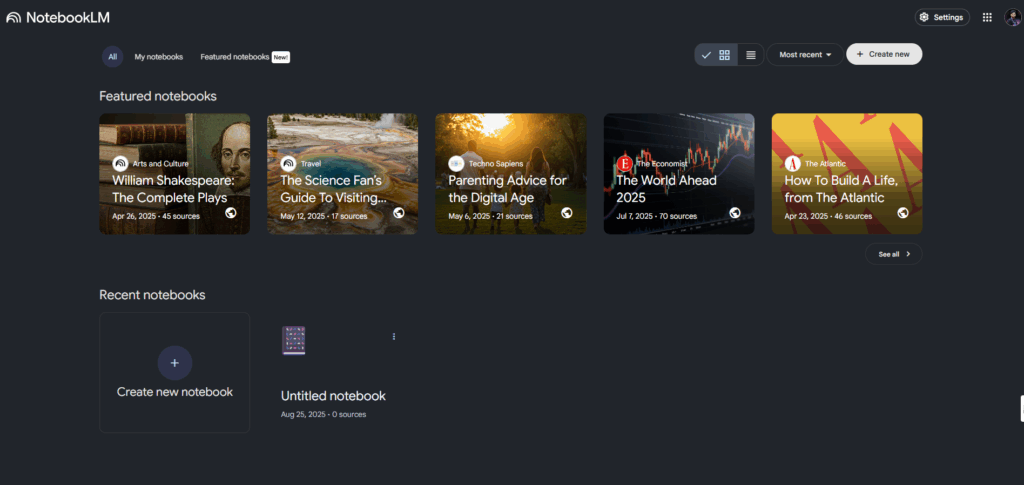This screenshot has height=485, width=1024.
Task: Open Settings with the gear button
Action: pyautogui.click(x=942, y=18)
